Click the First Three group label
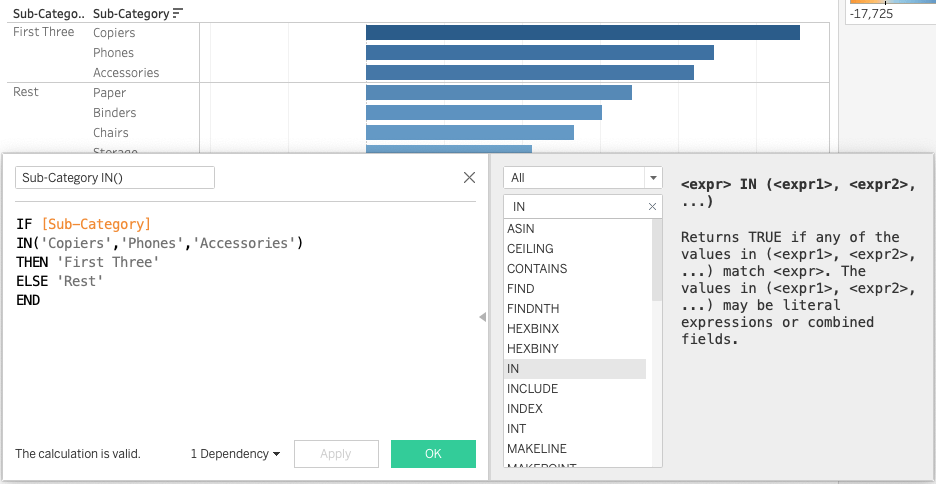The image size is (936, 484). pos(43,33)
